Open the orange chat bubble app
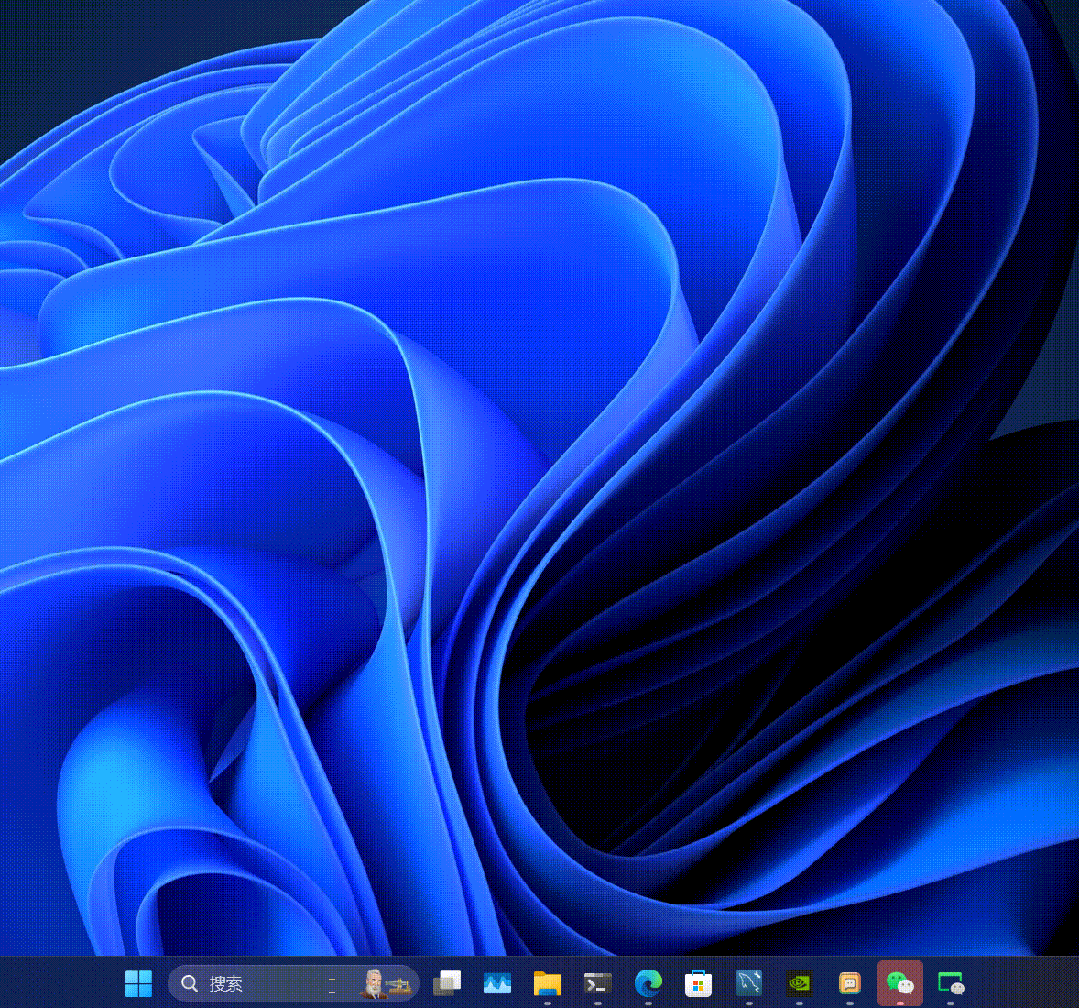 click(x=850, y=983)
